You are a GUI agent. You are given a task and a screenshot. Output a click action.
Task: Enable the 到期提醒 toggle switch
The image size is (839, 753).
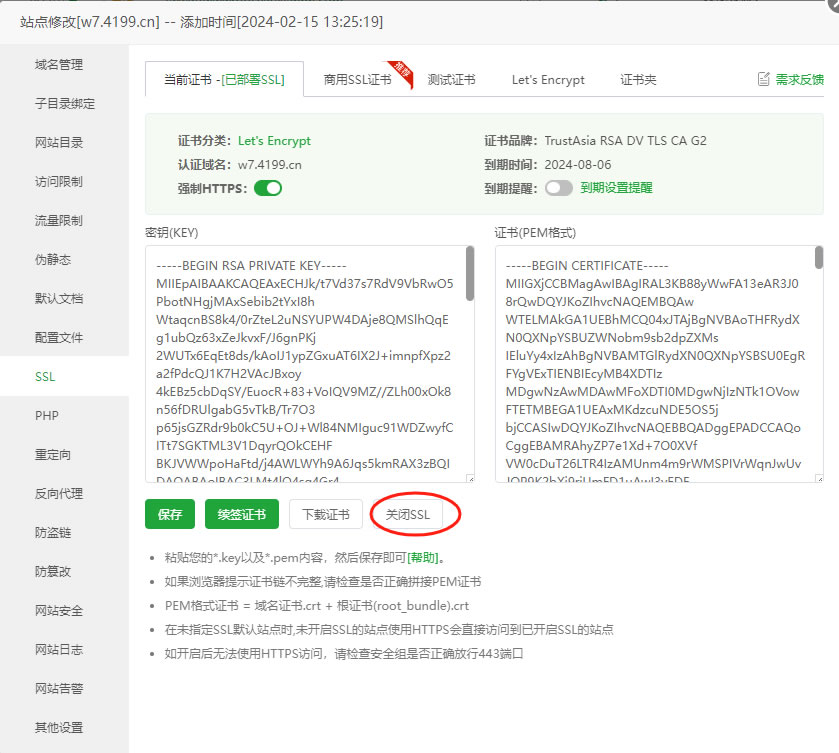[558, 187]
